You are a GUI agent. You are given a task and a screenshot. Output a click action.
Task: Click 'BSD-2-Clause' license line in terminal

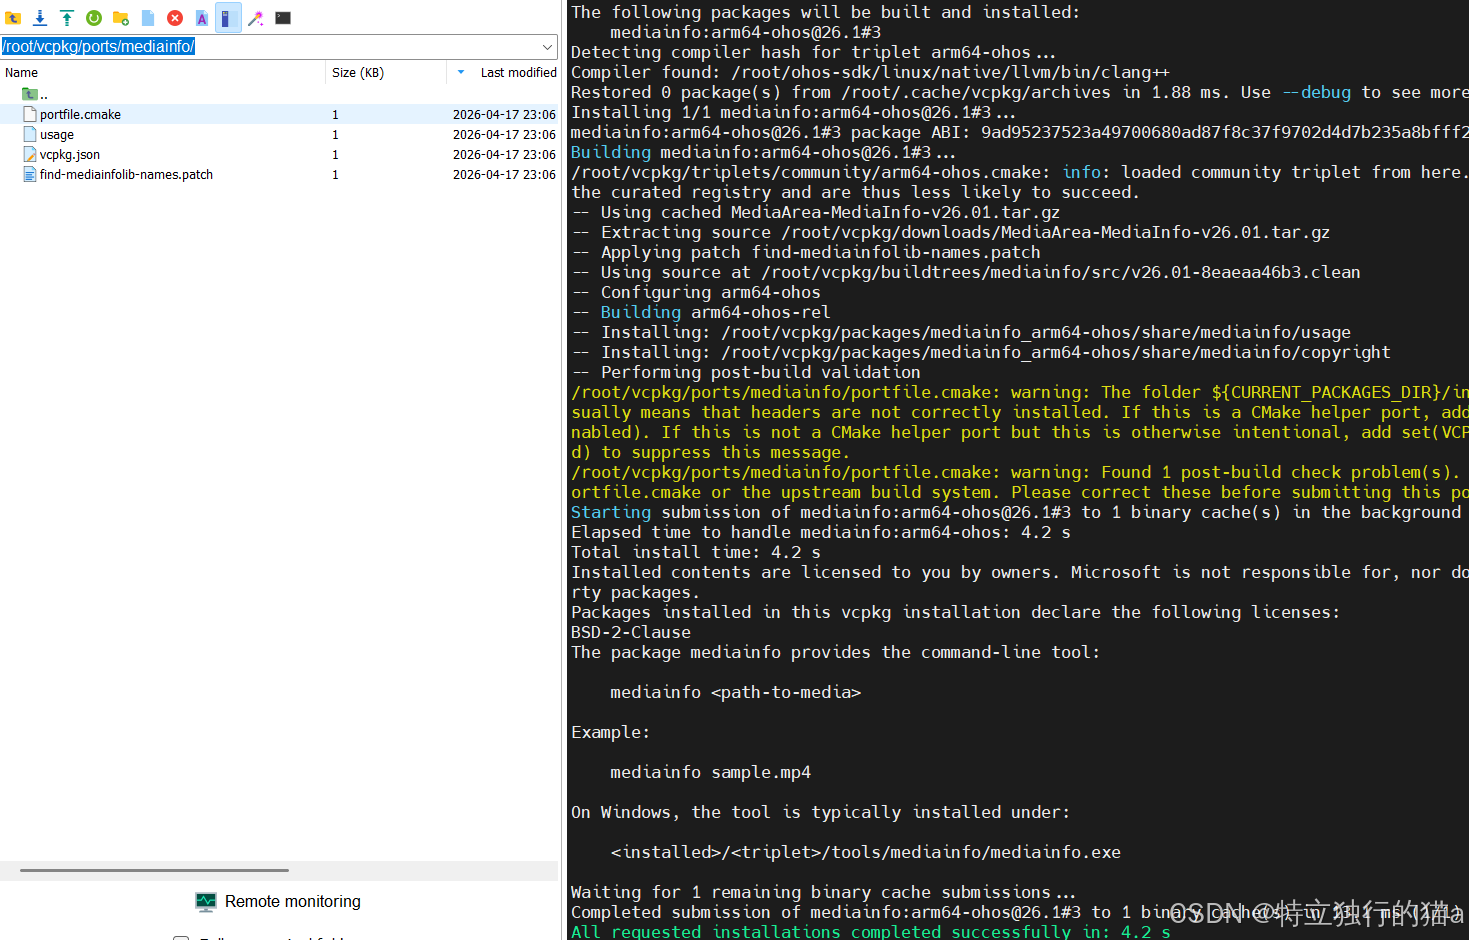pos(631,632)
